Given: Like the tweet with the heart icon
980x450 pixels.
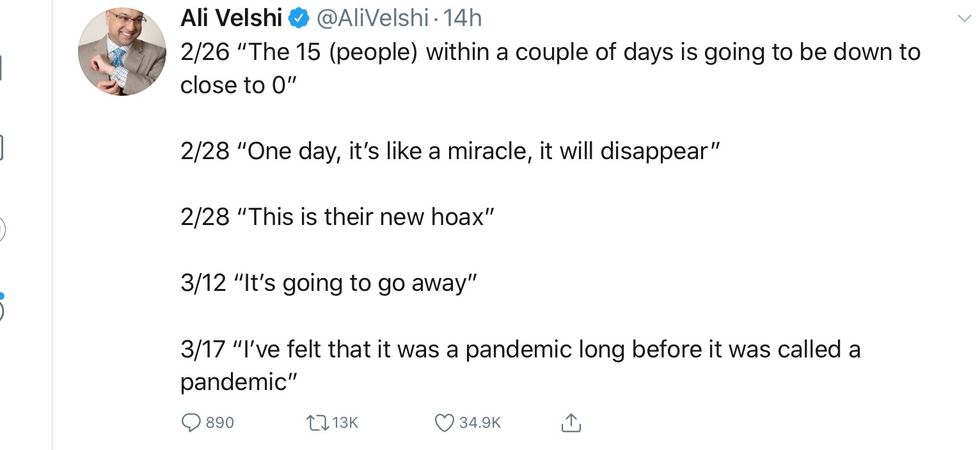Looking at the screenshot, I should click(x=444, y=423).
